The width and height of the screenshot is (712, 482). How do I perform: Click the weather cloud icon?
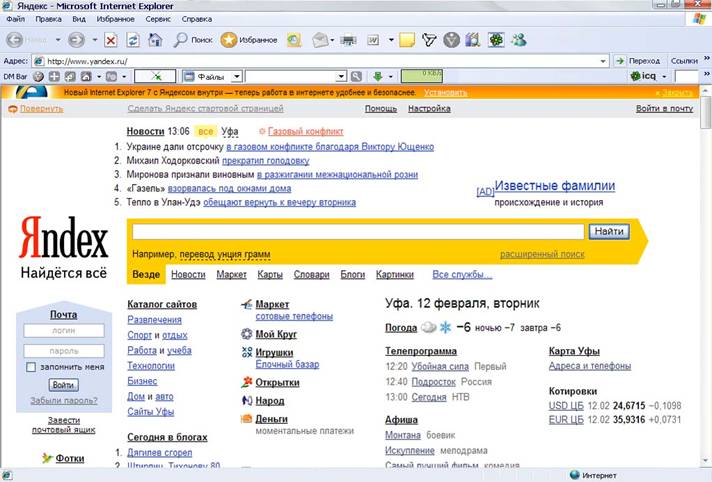coord(428,327)
